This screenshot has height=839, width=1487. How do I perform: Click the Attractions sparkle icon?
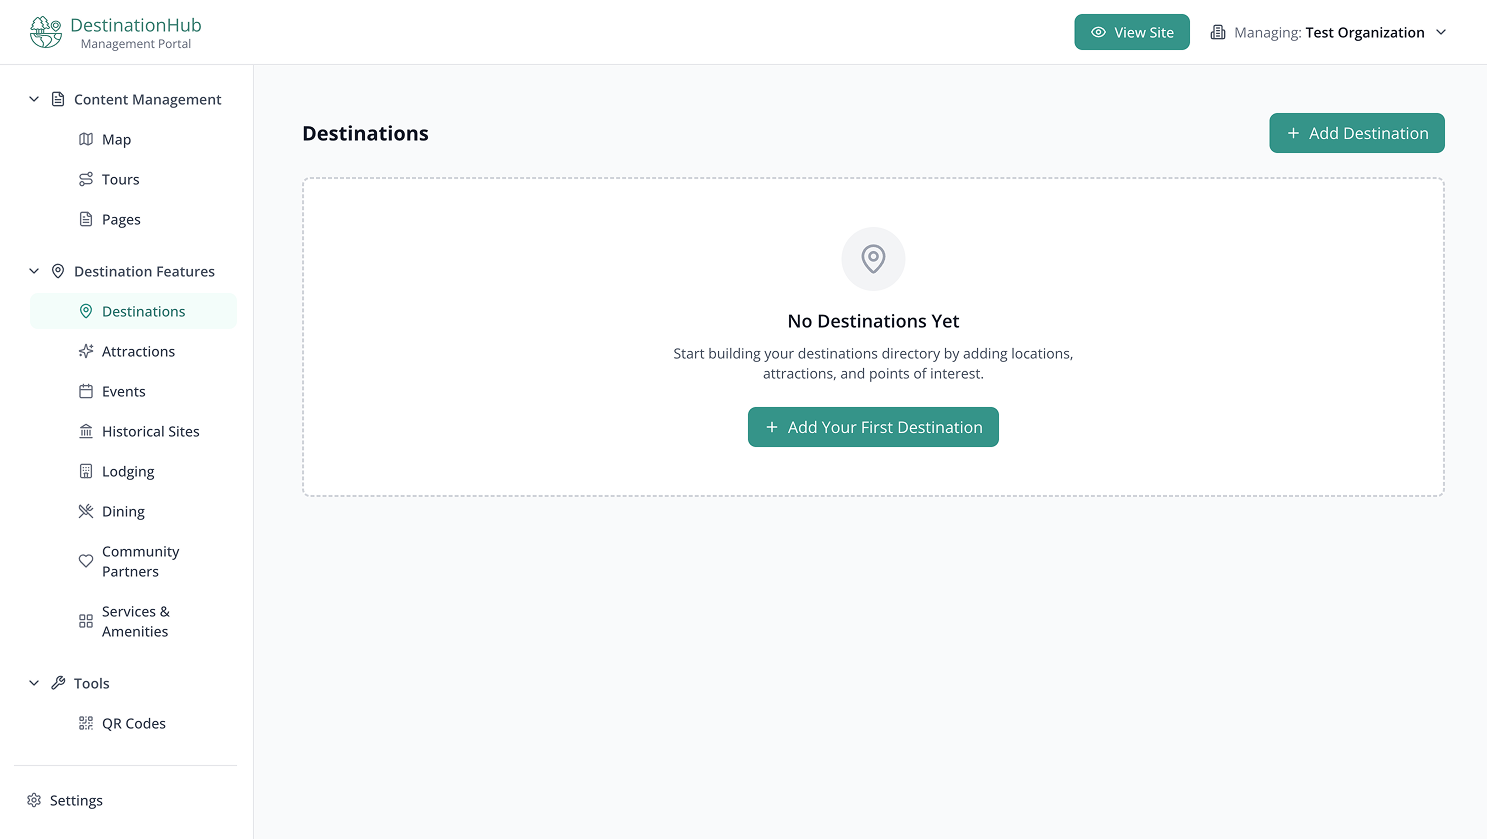(86, 352)
